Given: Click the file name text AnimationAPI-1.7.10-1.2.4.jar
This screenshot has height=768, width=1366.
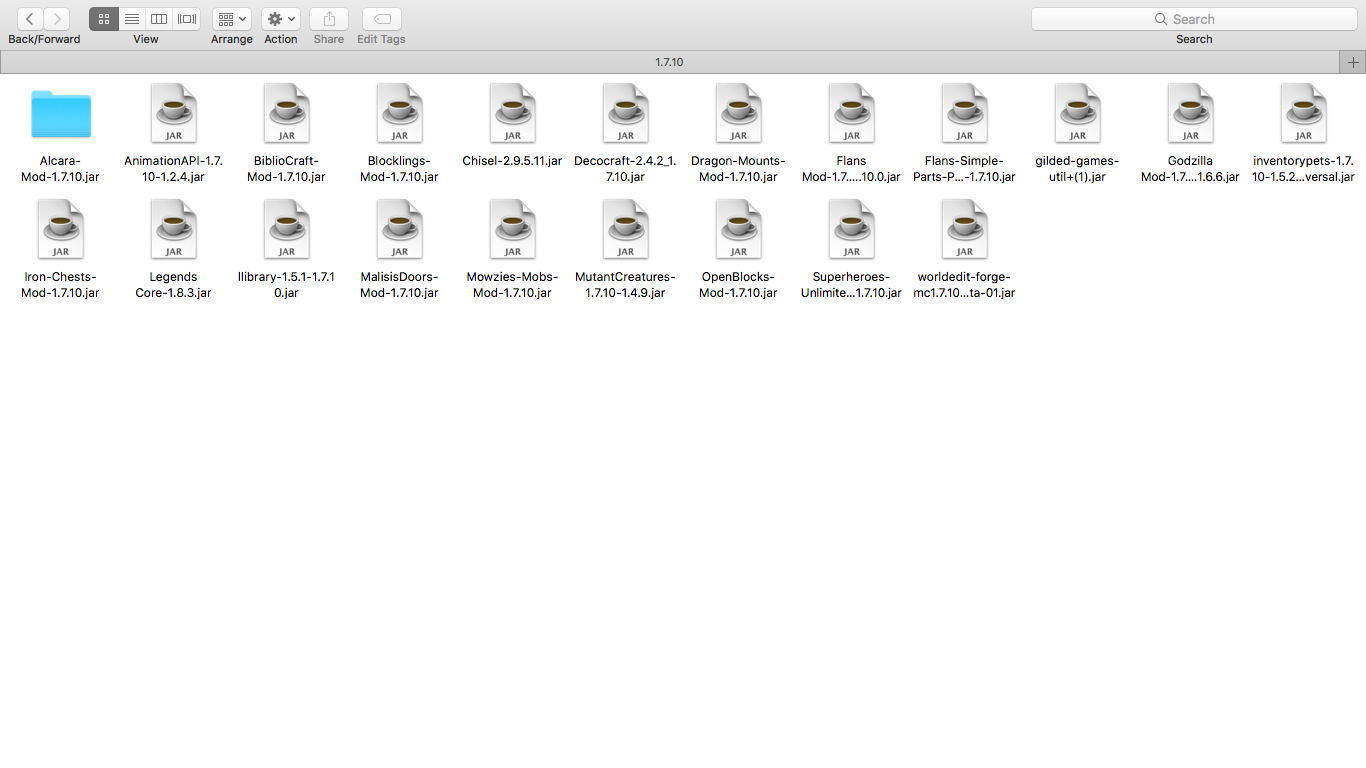Looking at the screenshot, I should coord(174,169).
